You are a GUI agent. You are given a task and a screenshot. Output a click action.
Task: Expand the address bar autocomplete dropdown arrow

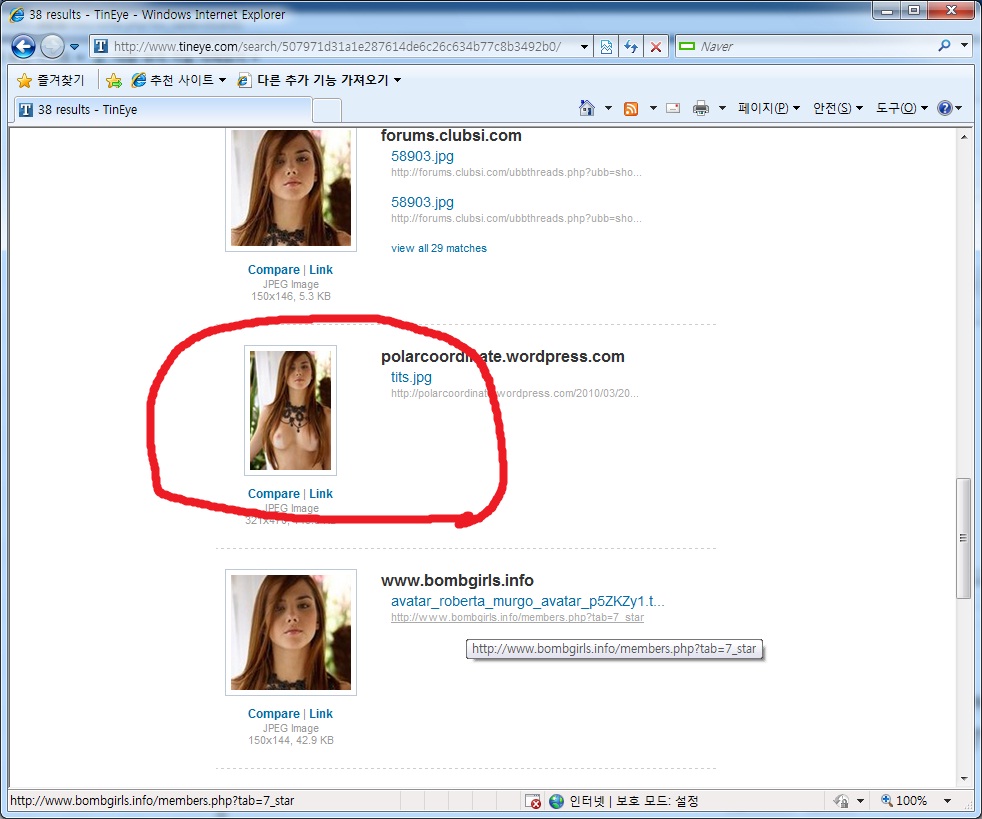(x=584, y=46)
